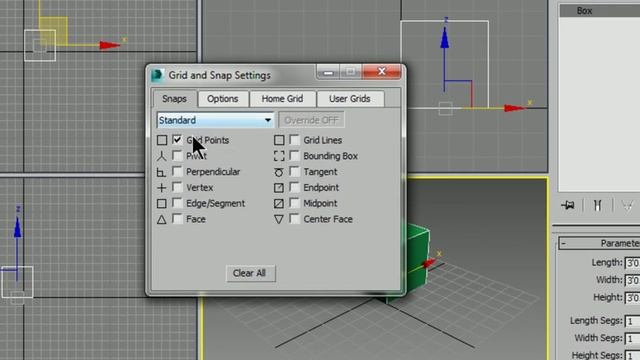Screen dimensions: 640x360
Task: Enable the Edge/Segment snap checkbox
Action: pyautogui.click(x=177, y=203)
